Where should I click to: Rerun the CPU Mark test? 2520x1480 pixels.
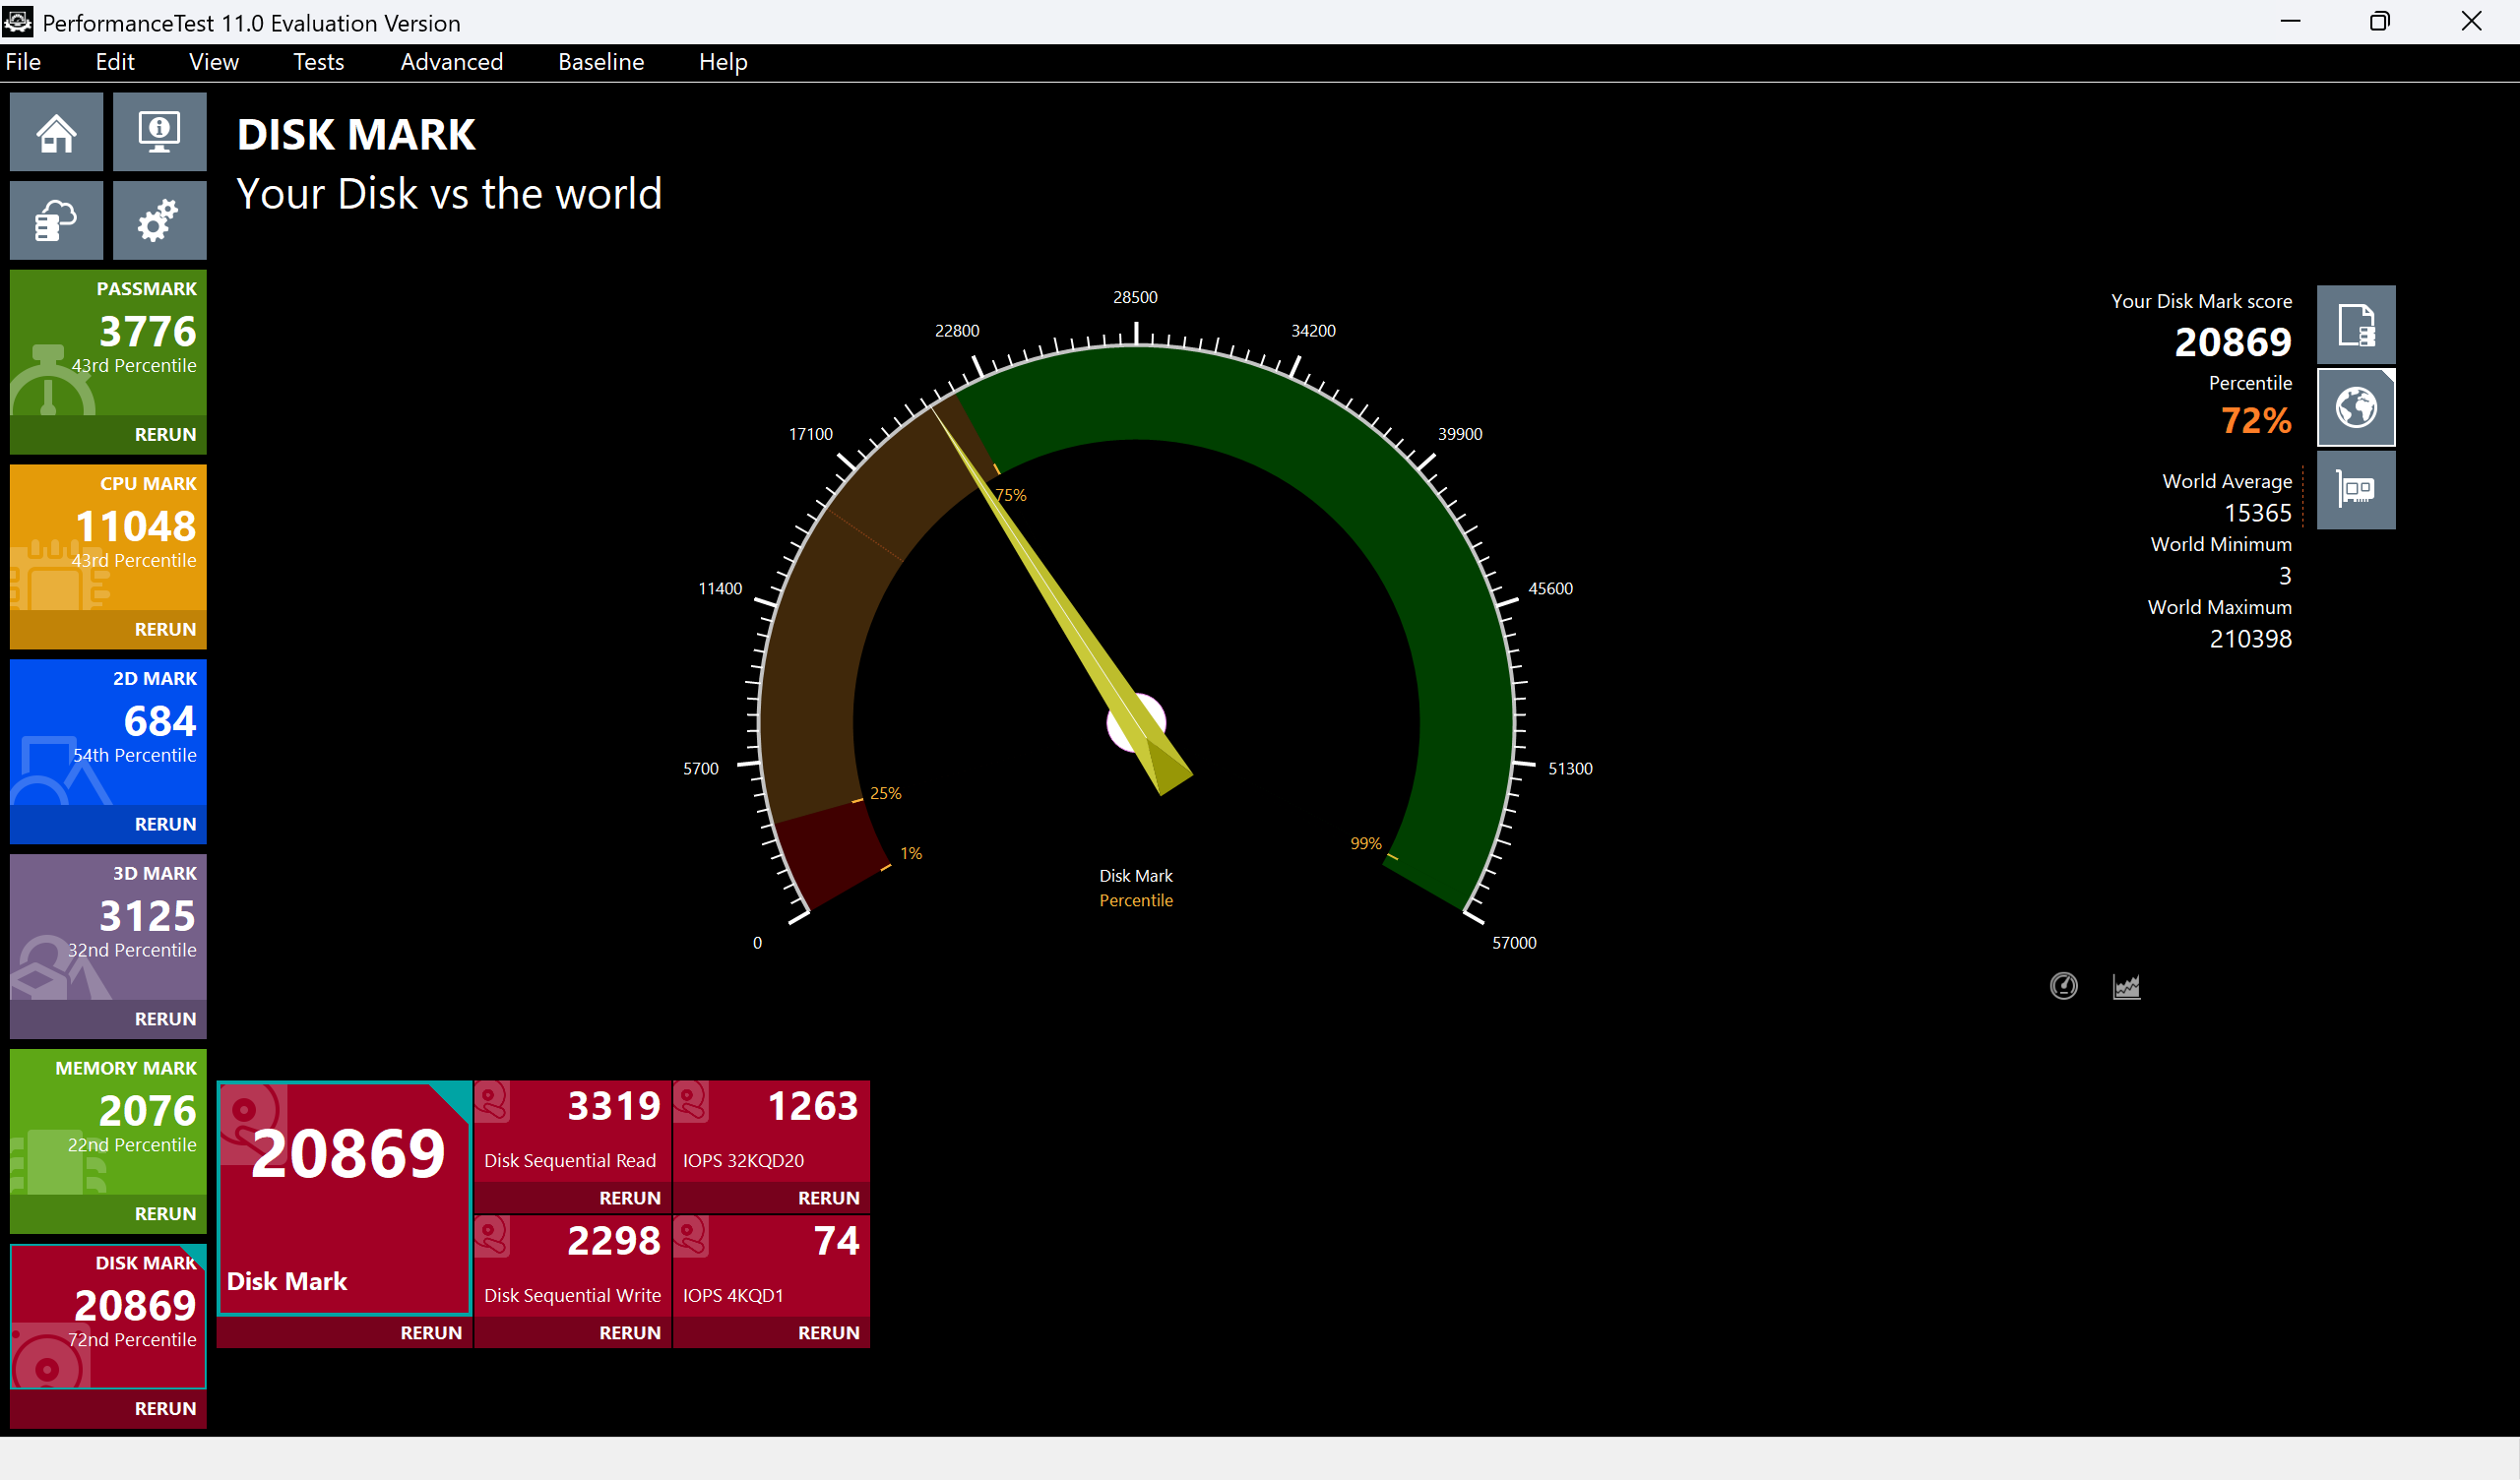tap(165, 629)
